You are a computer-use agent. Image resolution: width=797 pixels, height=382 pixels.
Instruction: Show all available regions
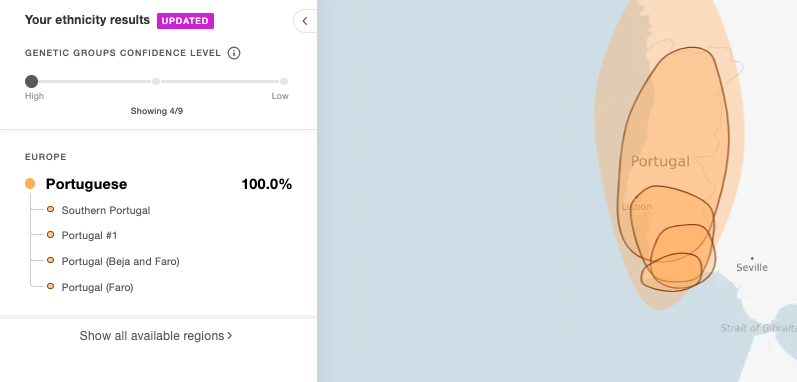pyautogui.click(x=156, y=336)
